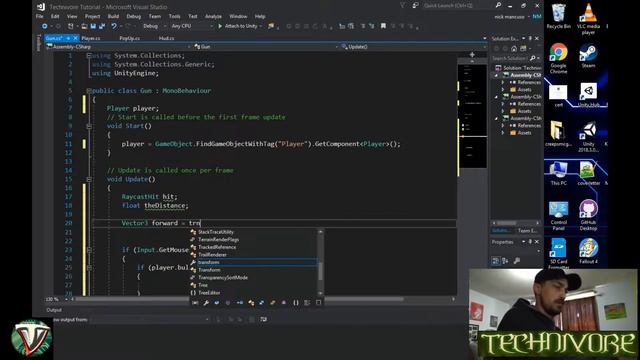Open the Any CPU platform dropdown
Image resolution: width=640 pixels, height=360 pixels.
(x=192, y=26)
